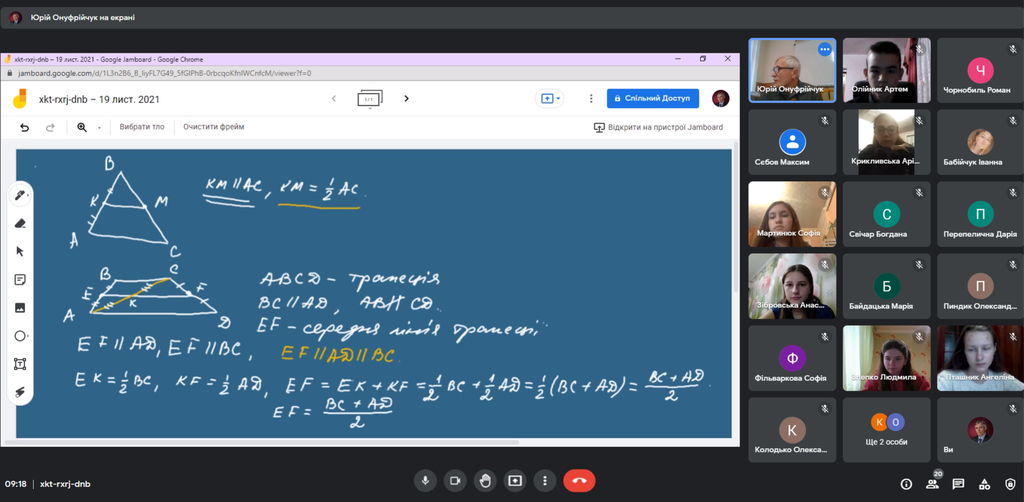Click presenter banner Юрій Онуфрійчук на екрані
Viewport: 1024px width, 502px height.
pyautogui.click(x=82, y=18)
